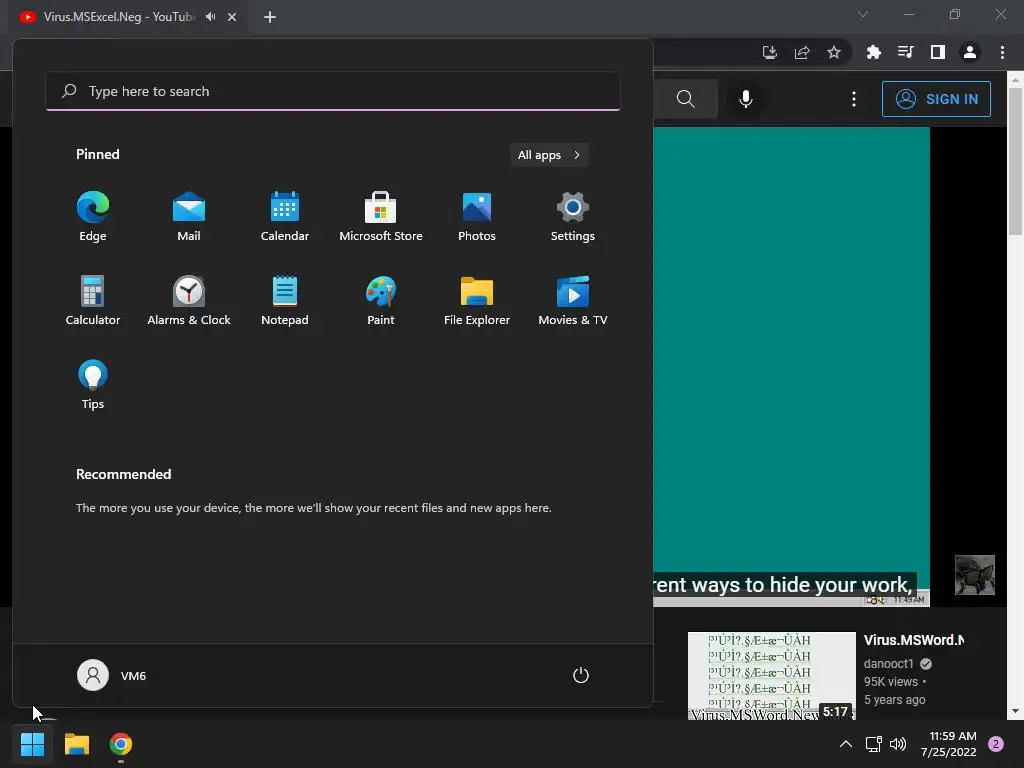1024x768 pixels.
Task: Open the Edge pinned app
Action: (x=93, y=216)
